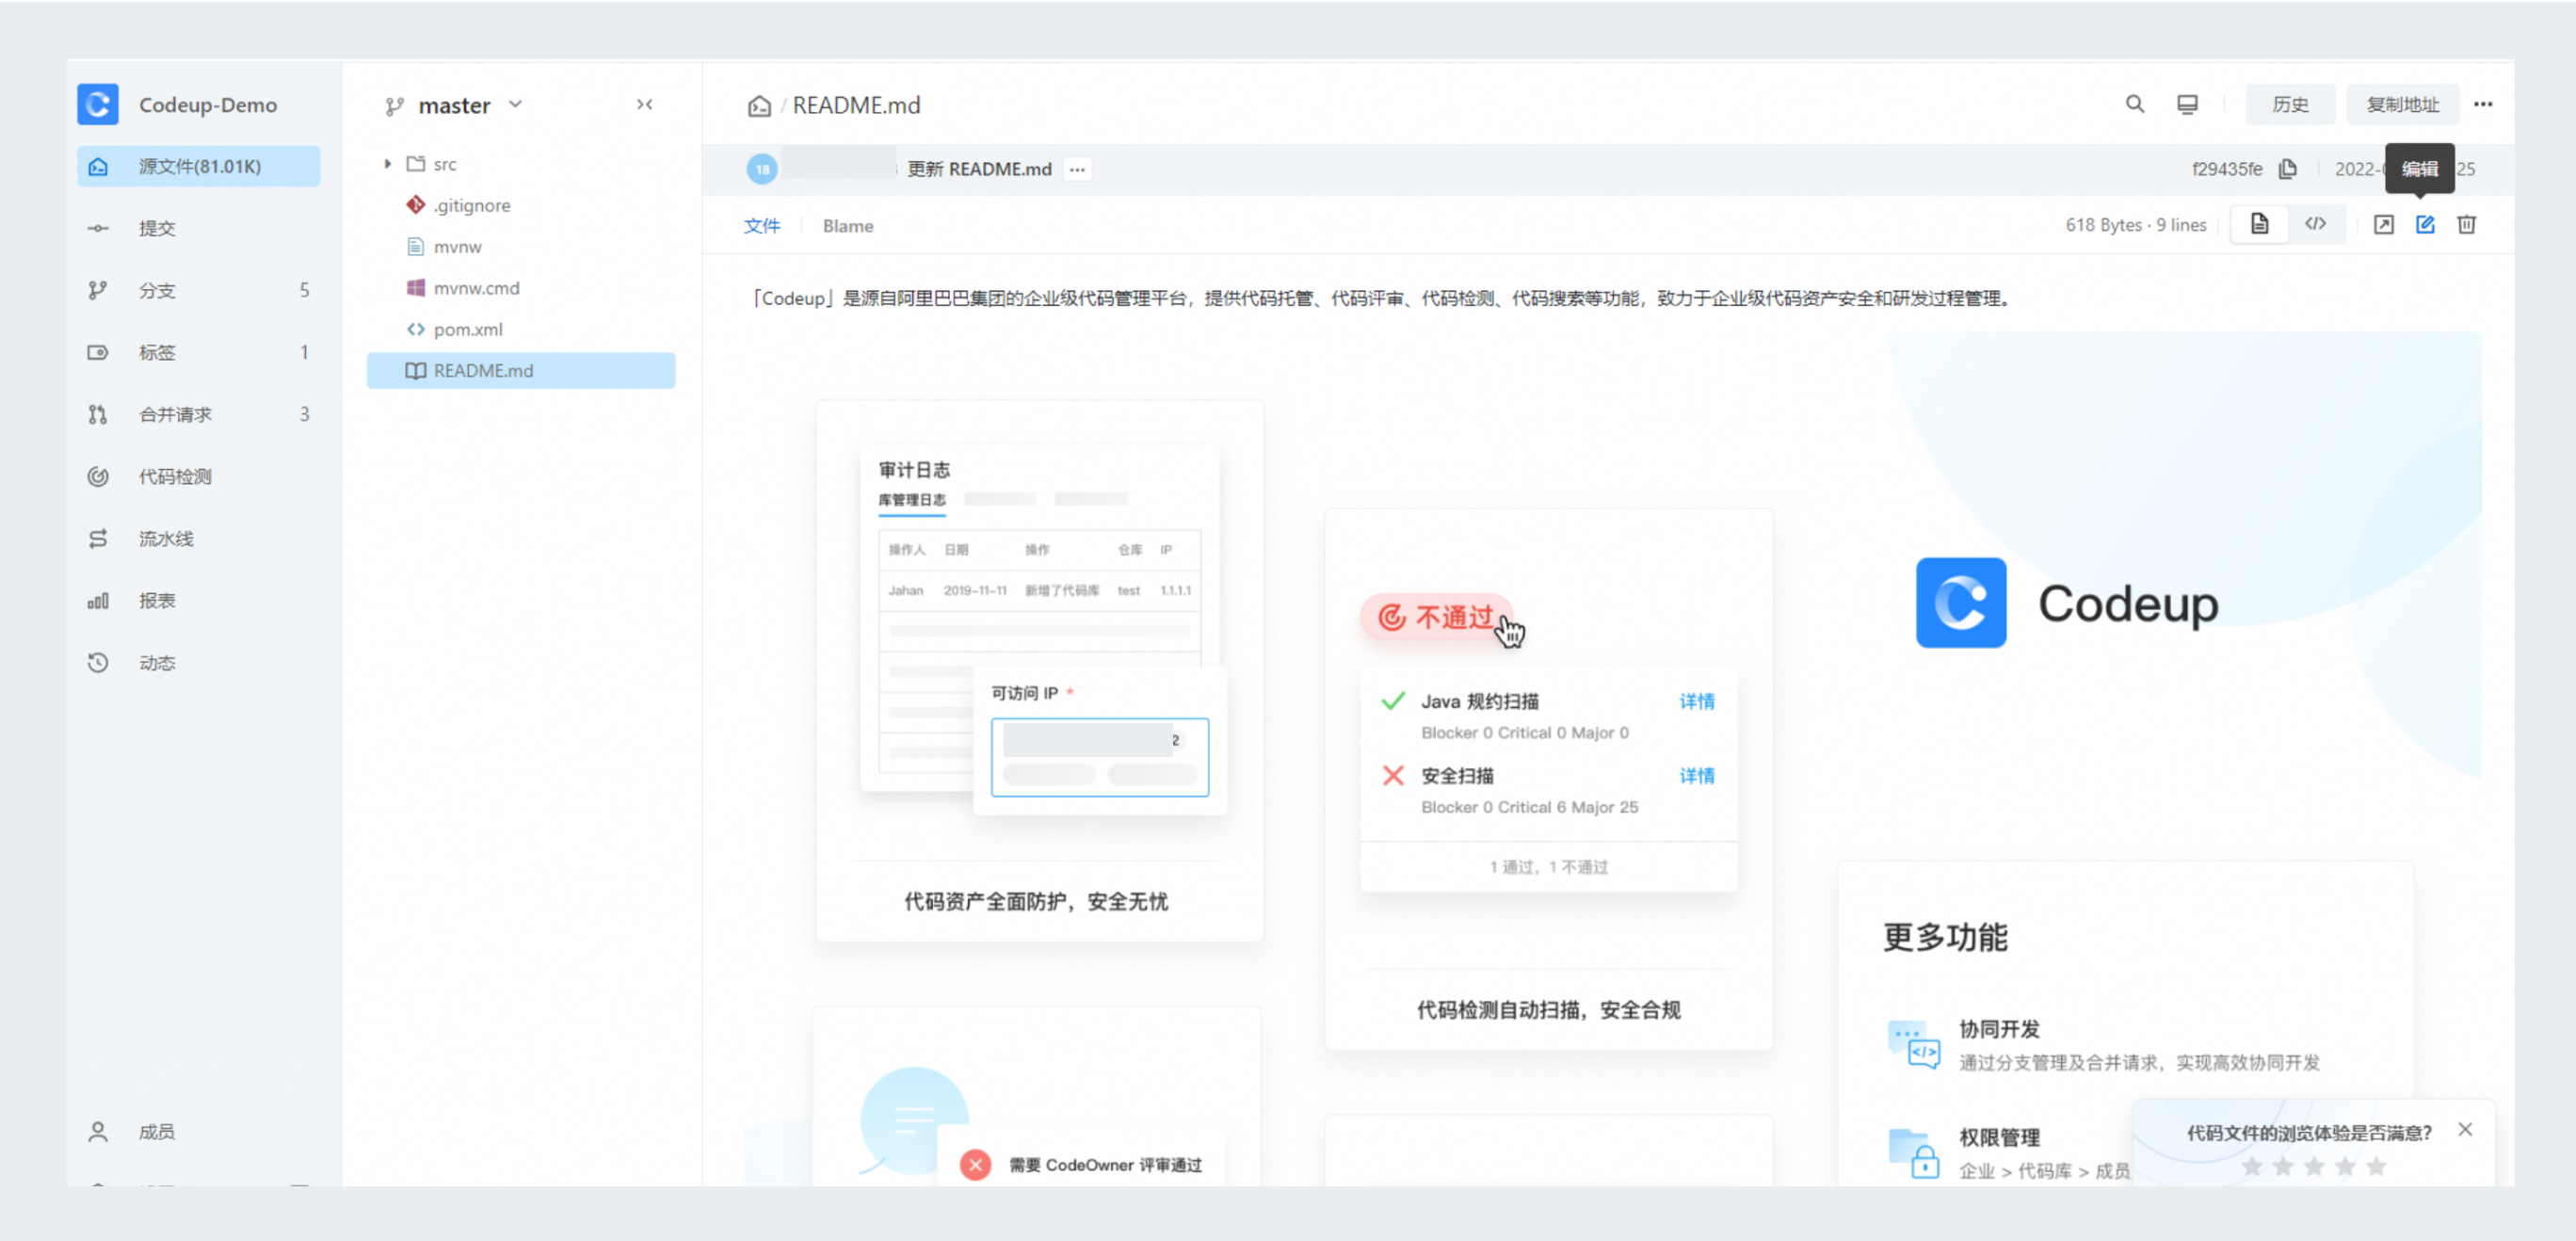
Task: Expand the src folder
Action: [387, 164]
